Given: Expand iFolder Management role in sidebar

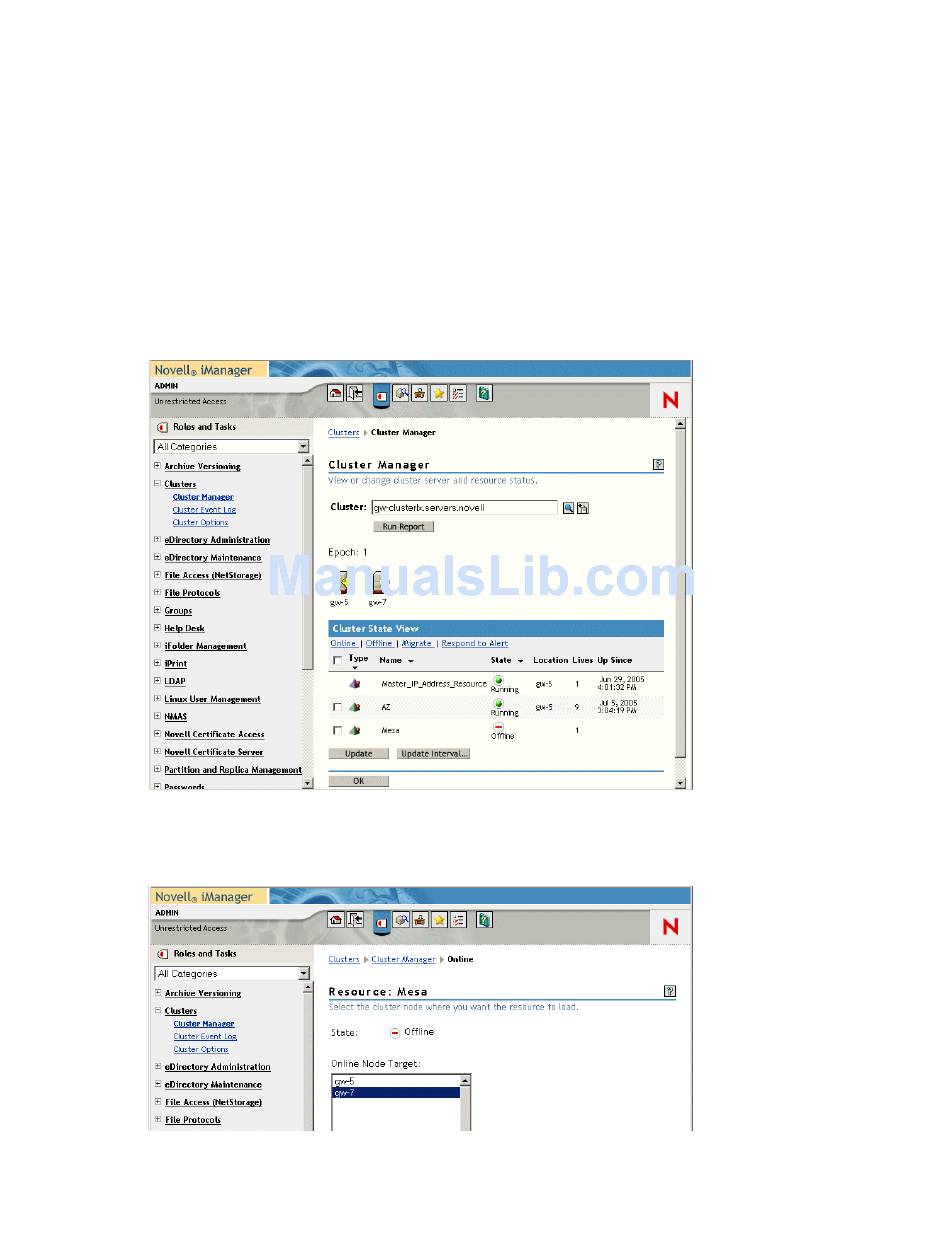Looking at the screenshot, I should point(157,646).
